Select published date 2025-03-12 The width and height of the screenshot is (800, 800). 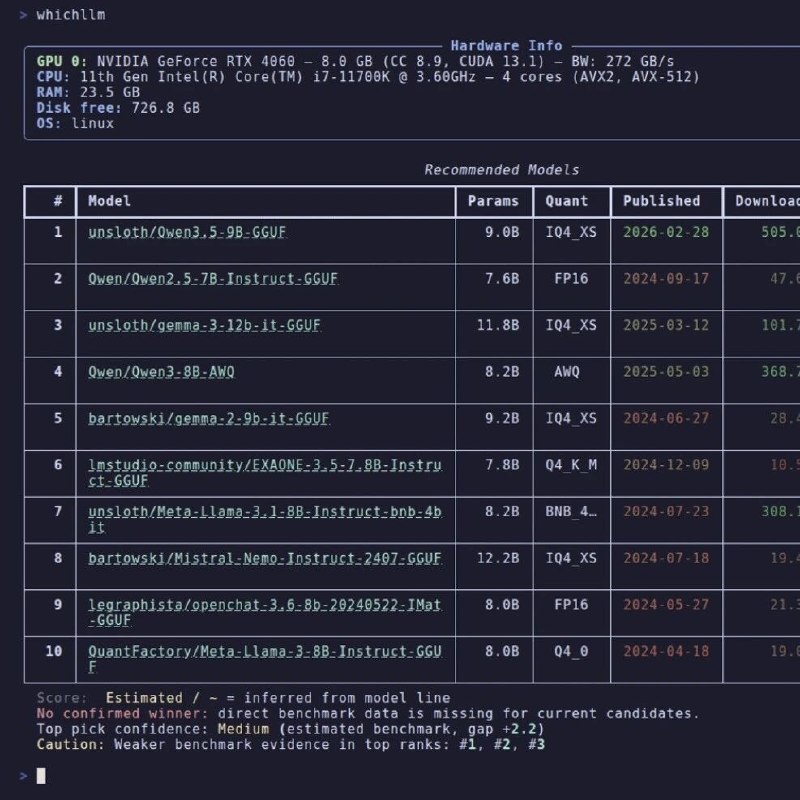pyautogui.click(x=666, y=326)
